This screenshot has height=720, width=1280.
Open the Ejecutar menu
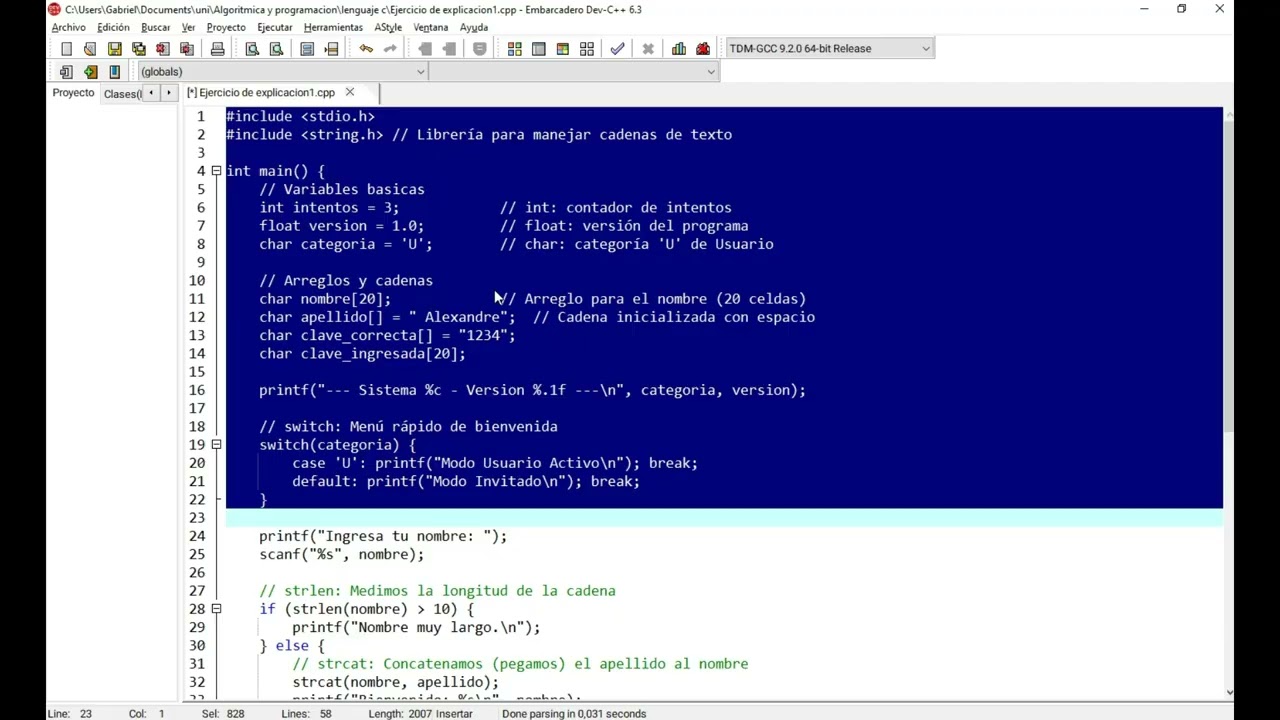coord(275,27)
